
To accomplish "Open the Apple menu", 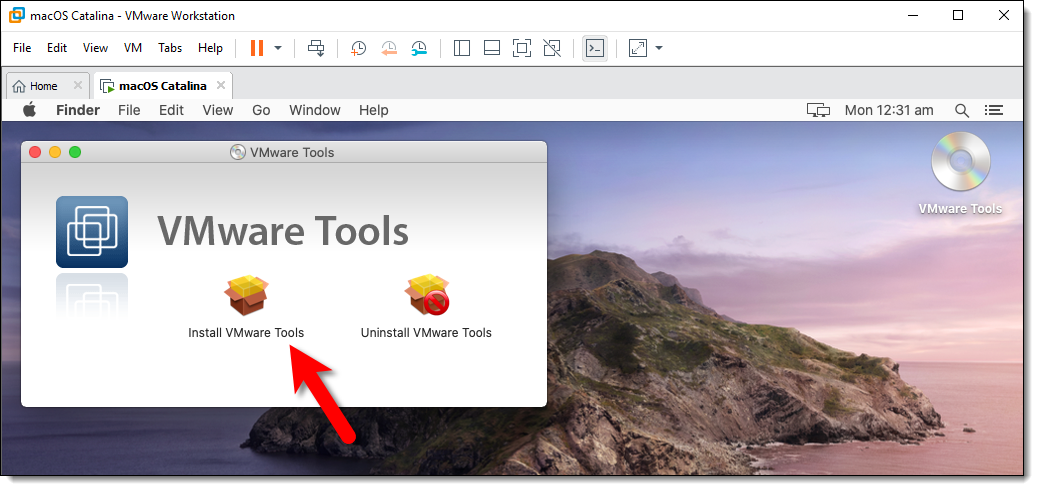I will click(29, 110).
